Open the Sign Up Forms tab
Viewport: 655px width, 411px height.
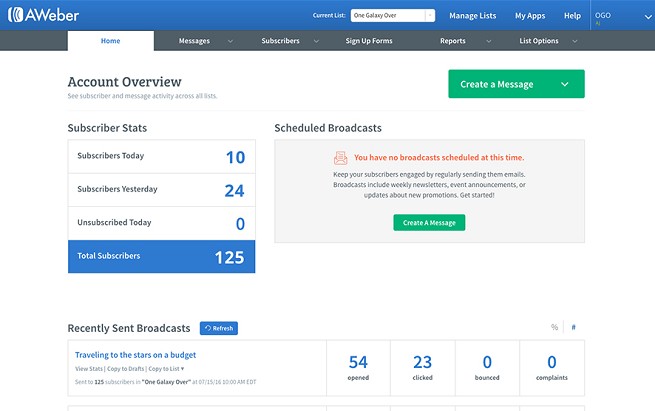pyautogui.click(x=369, y=41)
